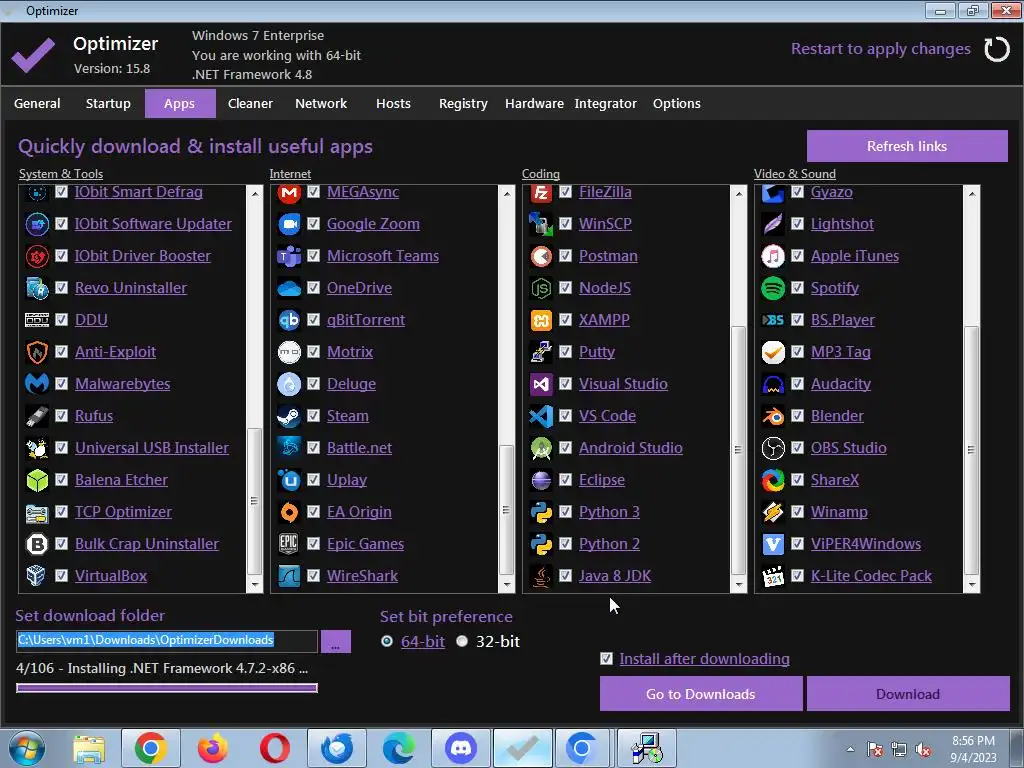Click the VirtualBox icon
Image resolution: width=1024 pixels, height=768 pixels.
coord(37,575)
